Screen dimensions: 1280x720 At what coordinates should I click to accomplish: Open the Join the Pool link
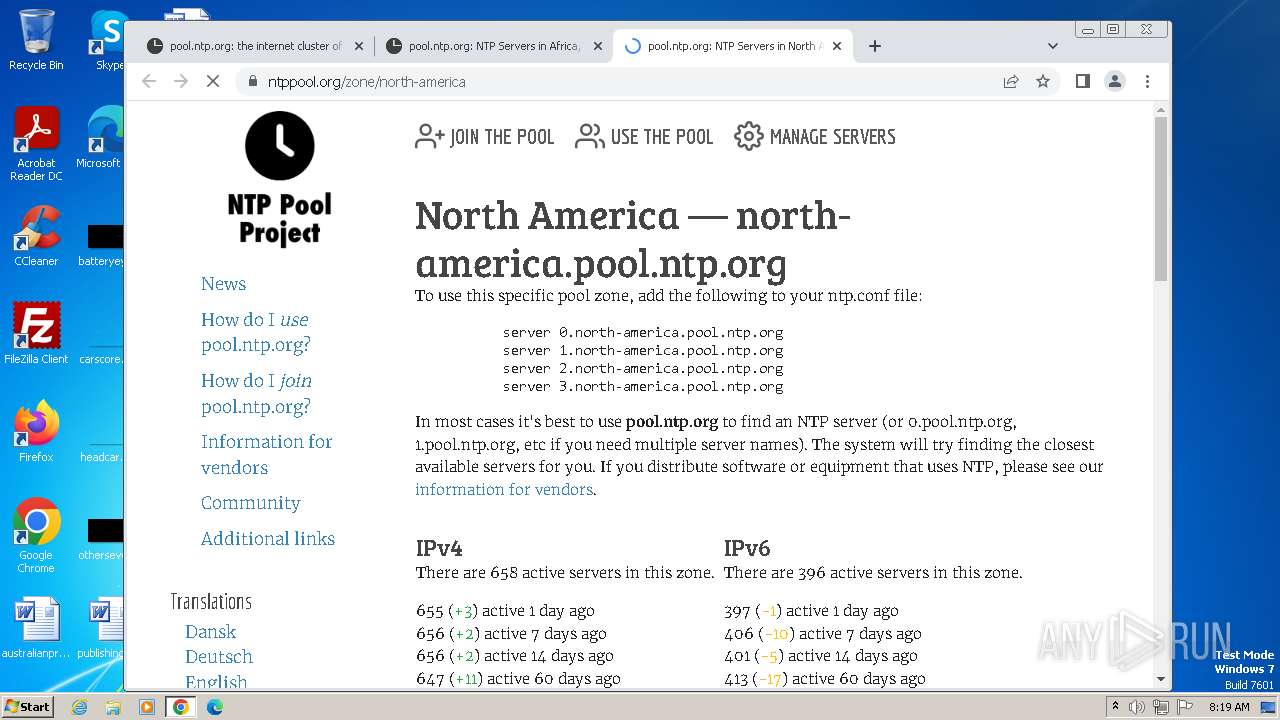tap(485, 137)
